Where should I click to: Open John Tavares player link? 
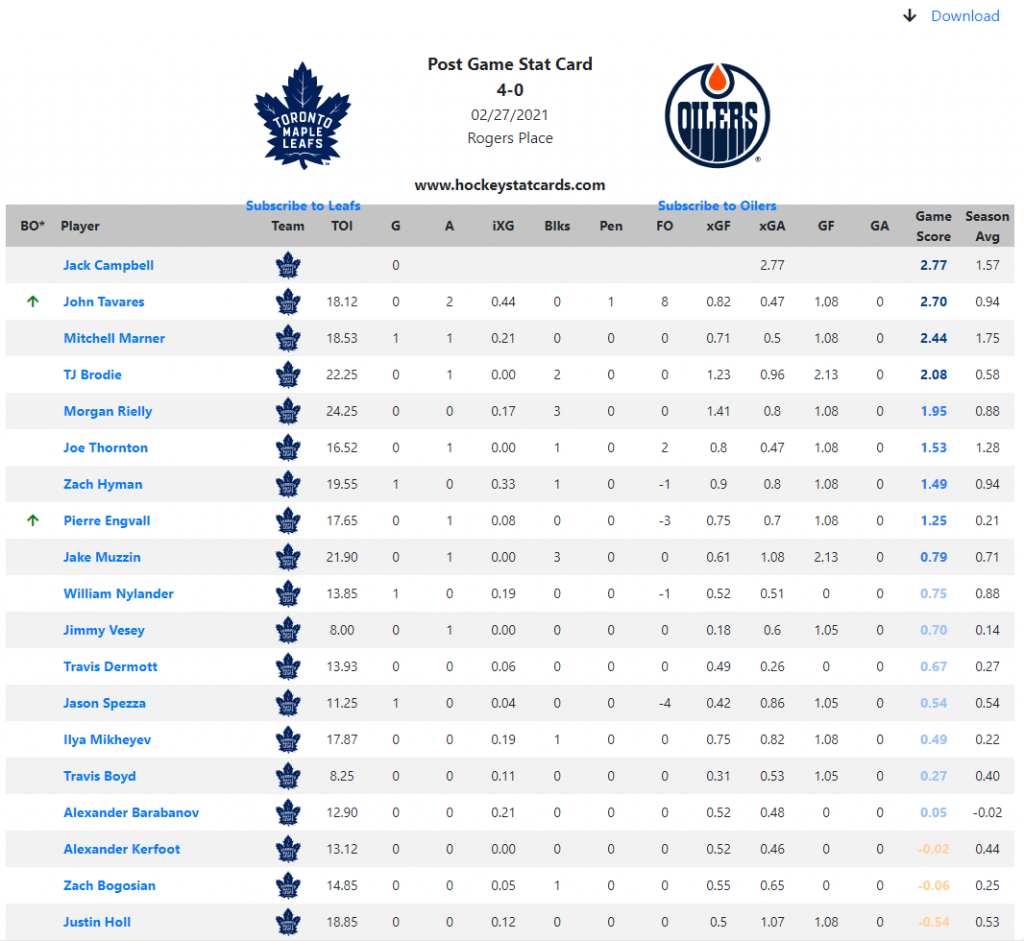(104, 302)
